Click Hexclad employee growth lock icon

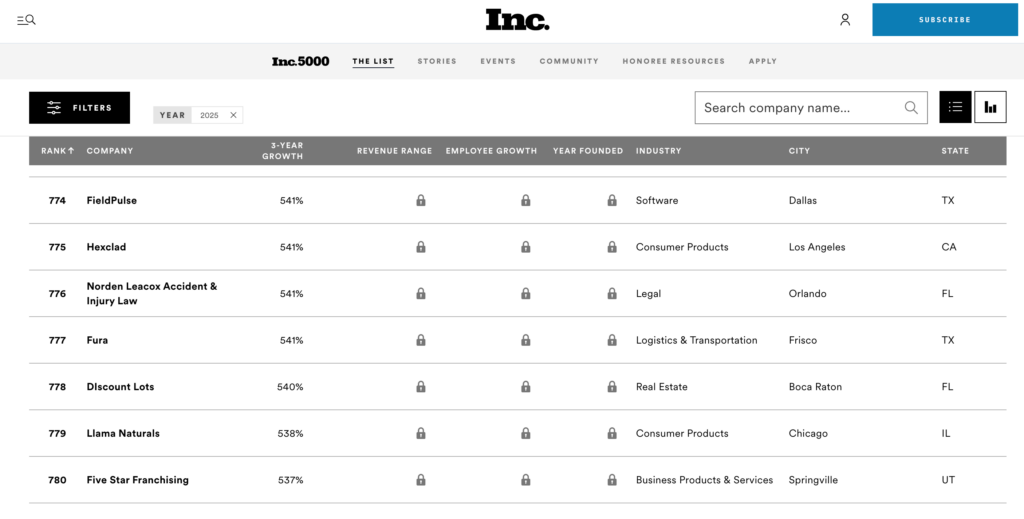click(x=526, y=247)
